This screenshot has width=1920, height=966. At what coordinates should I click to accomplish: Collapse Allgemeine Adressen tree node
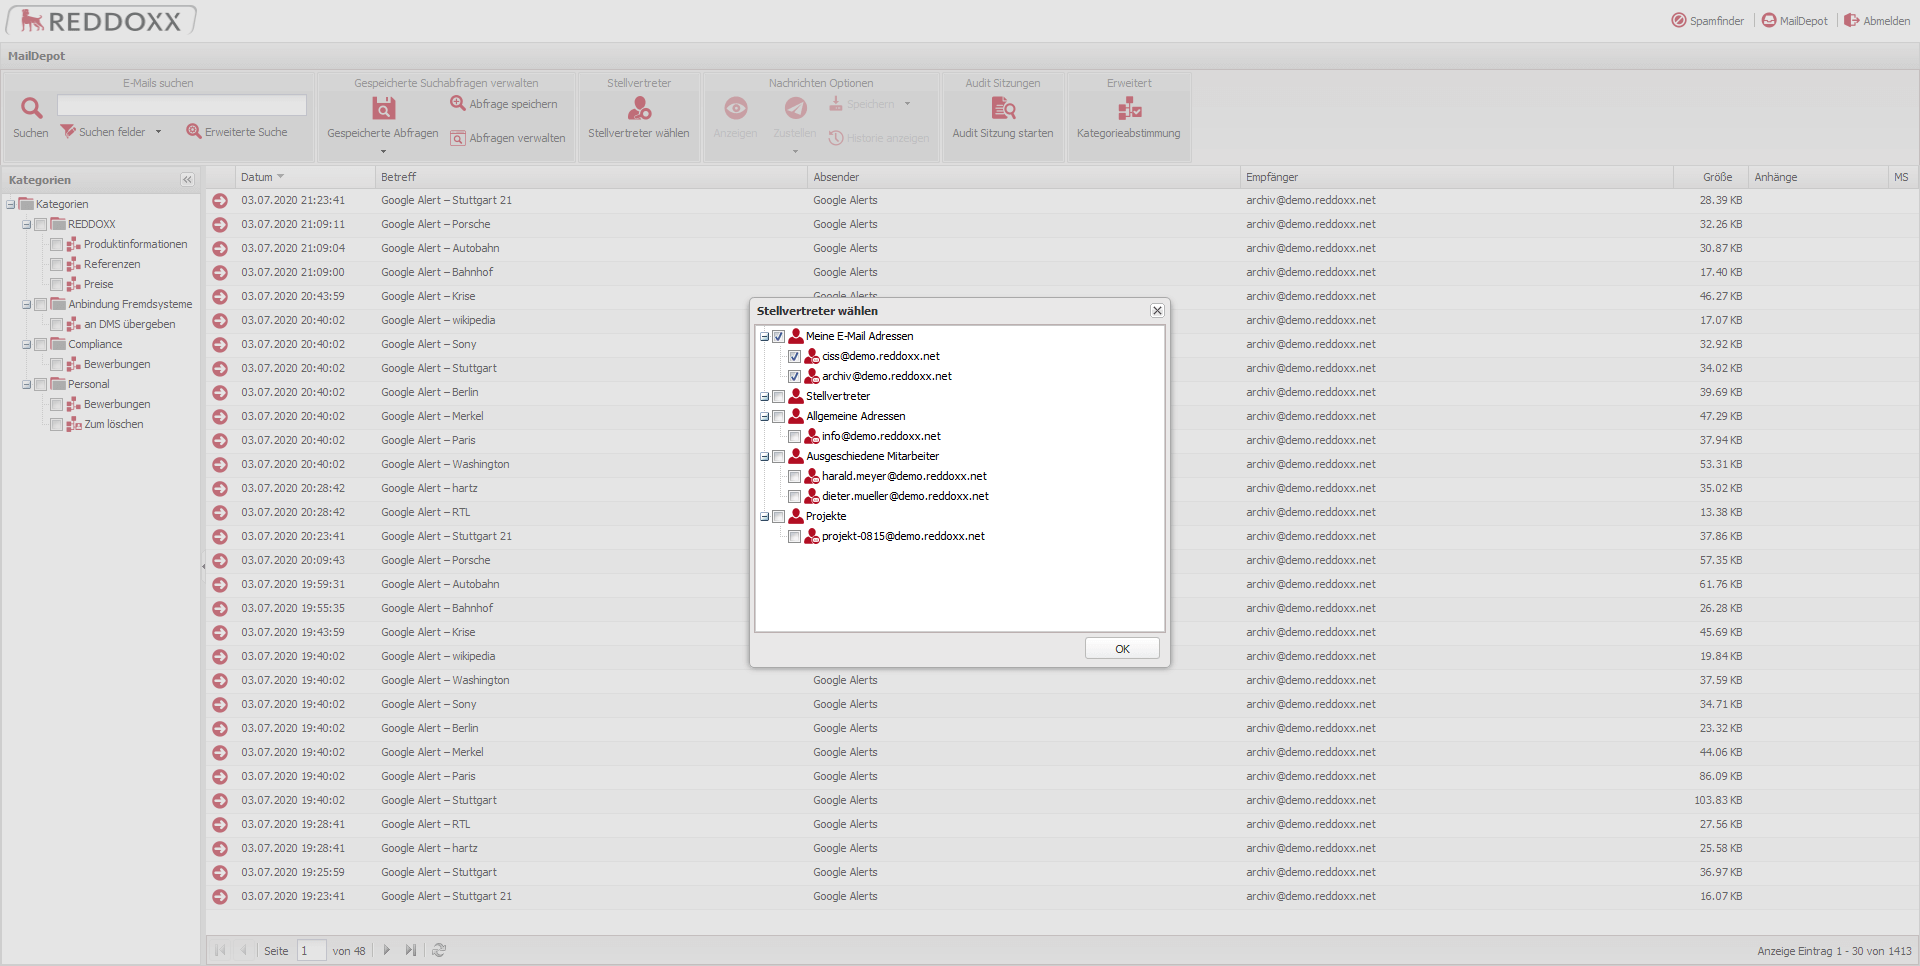[x=765, y=416]
